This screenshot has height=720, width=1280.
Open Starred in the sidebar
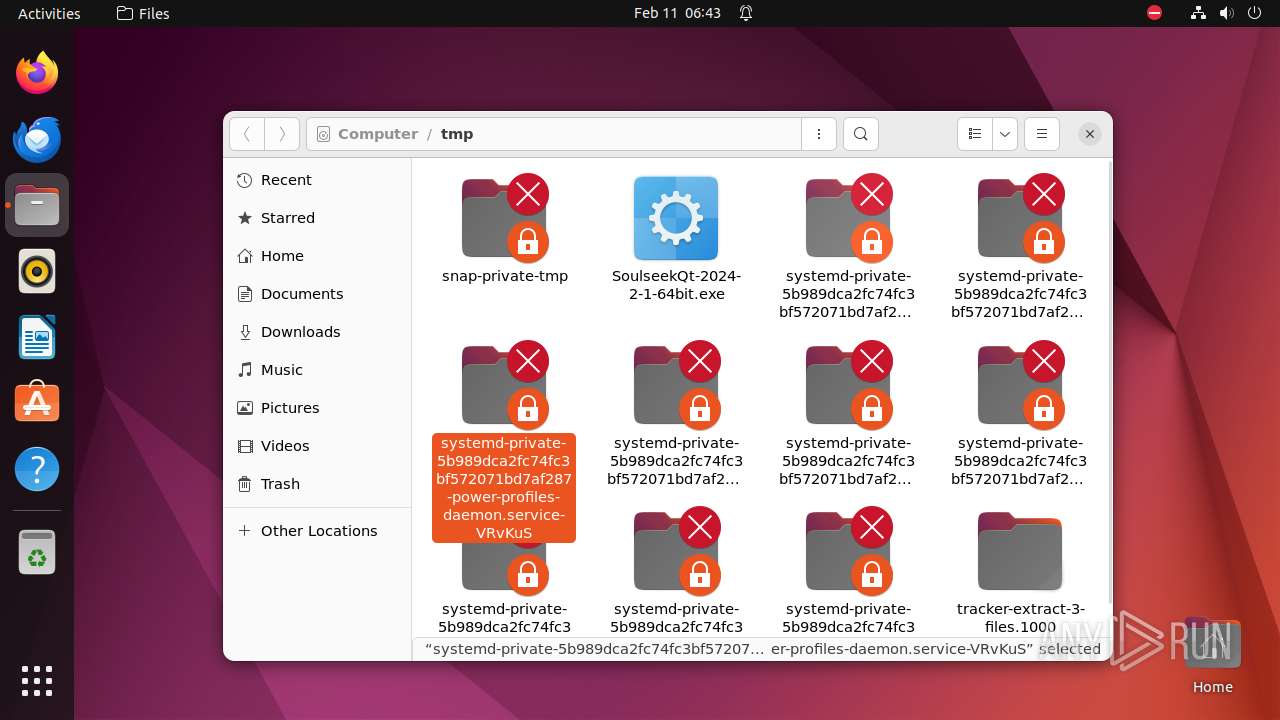click(317, 218)
